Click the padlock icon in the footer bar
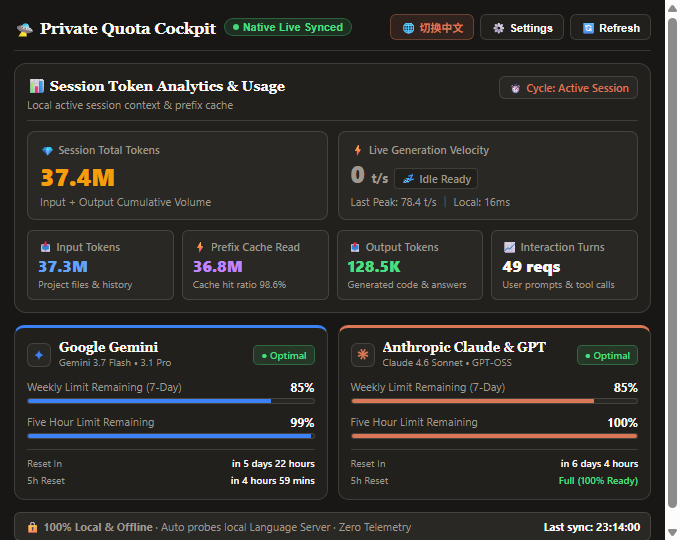This screenshot has height=540, width=680. pyautogui.click(x=33, y=527)
